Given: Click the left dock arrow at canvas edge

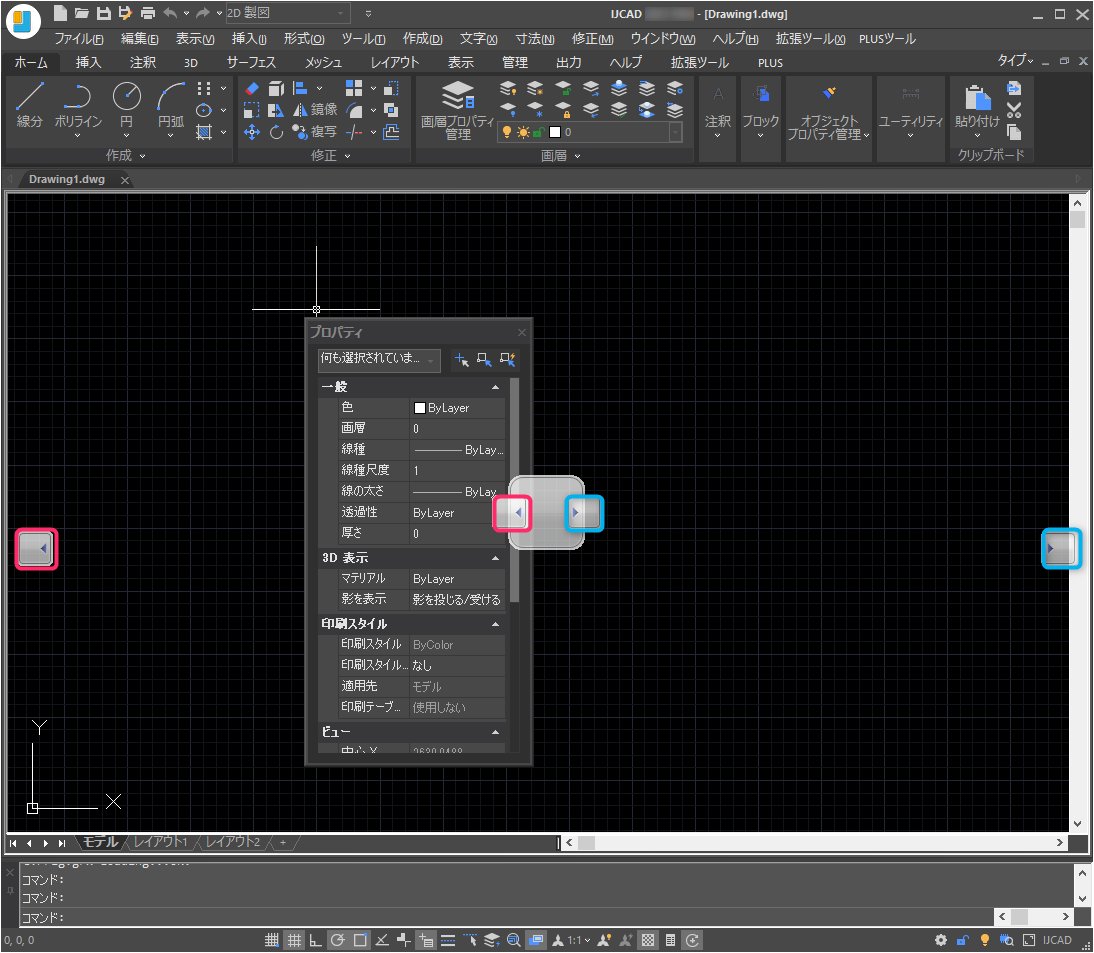Looking at the screenshot, I should click(x=36, y=549).
